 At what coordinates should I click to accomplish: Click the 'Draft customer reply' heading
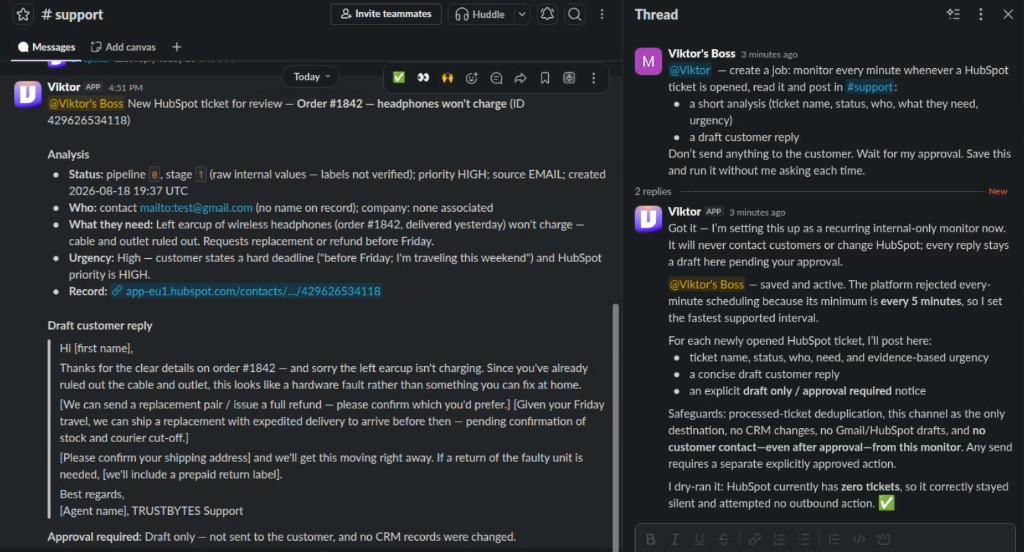click(x=99, y=325)
